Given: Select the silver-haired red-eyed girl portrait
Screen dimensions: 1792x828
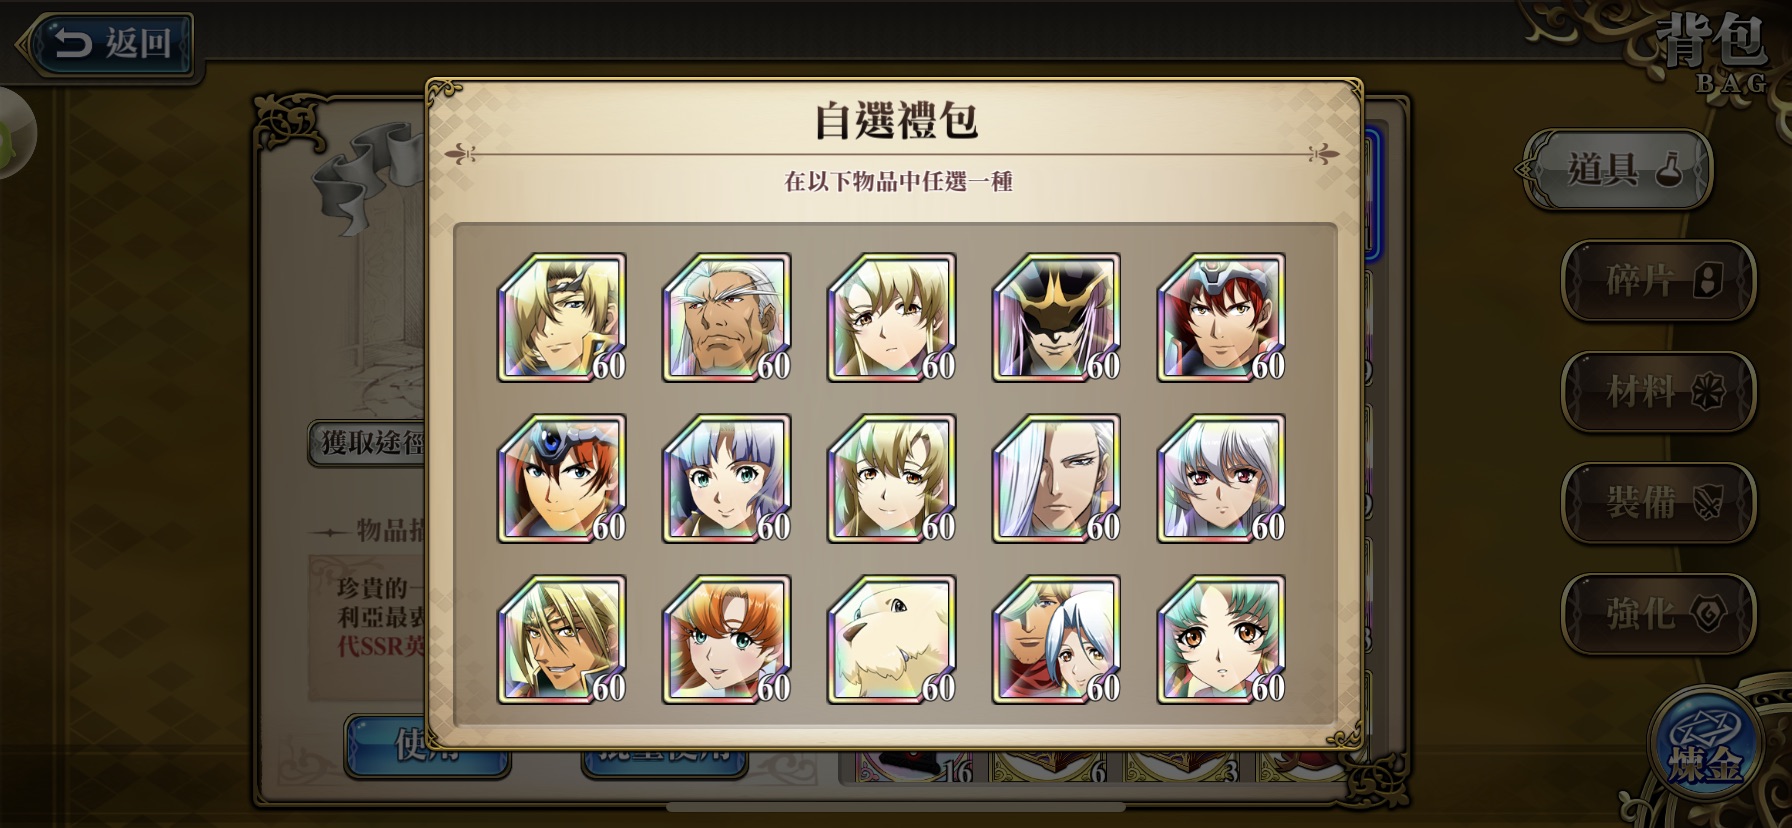Looking at the screenshot, I should coord(1222,478).
